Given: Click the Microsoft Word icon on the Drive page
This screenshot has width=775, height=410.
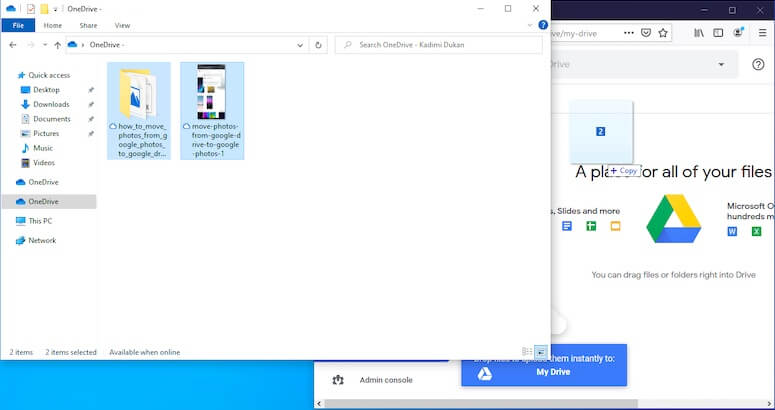Looking at the screenshot, I should coord(732,231).
